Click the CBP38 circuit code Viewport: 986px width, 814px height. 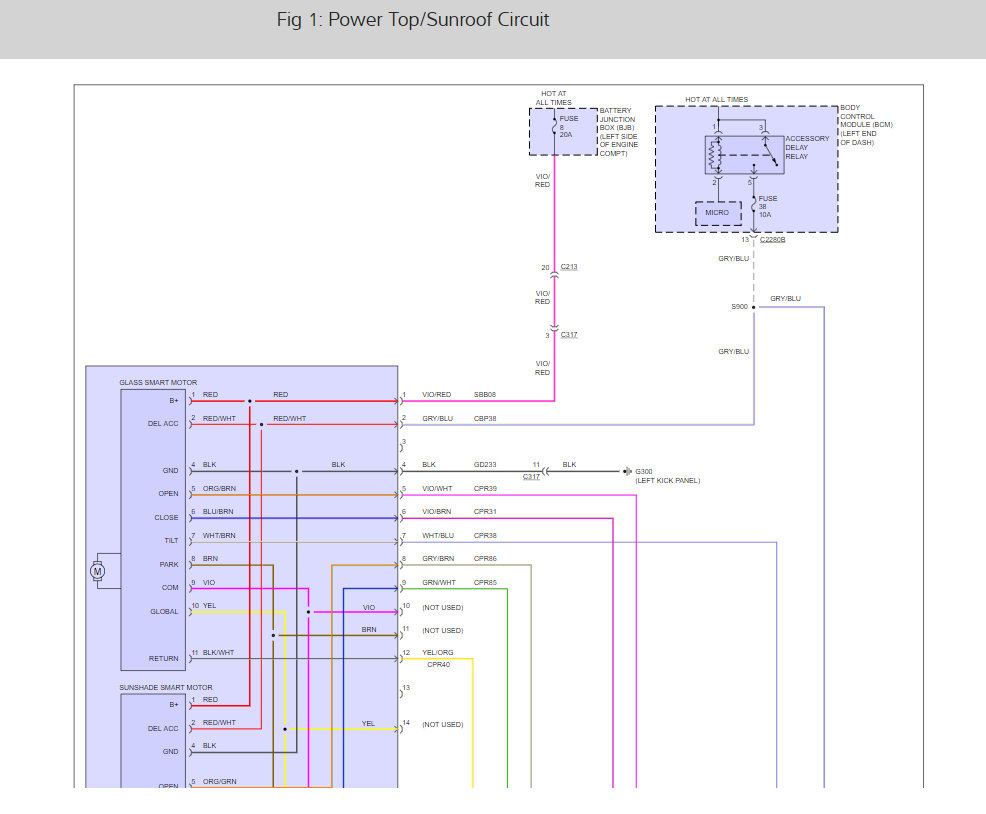pos(485,418)
